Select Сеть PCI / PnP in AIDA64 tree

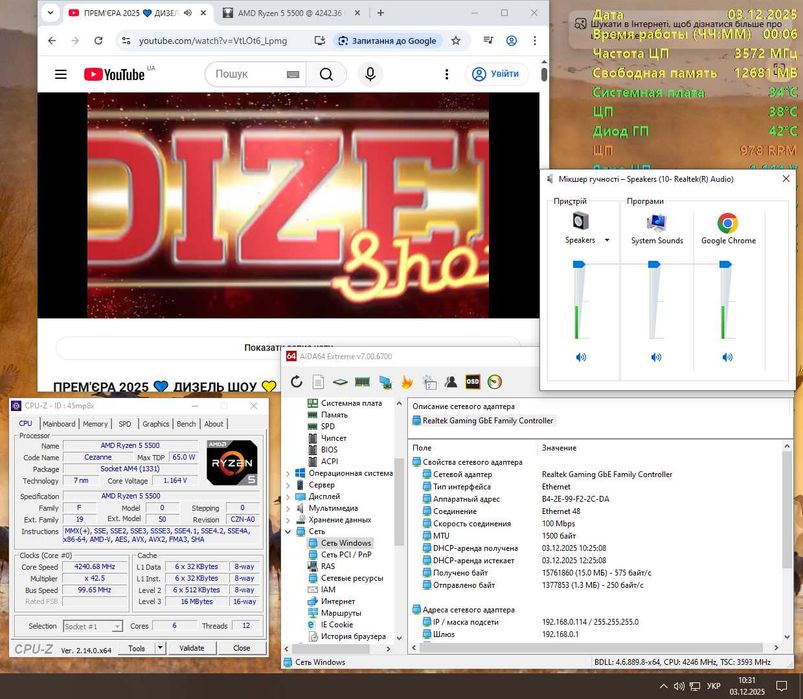pyautogui.click(x=346, y=555)
